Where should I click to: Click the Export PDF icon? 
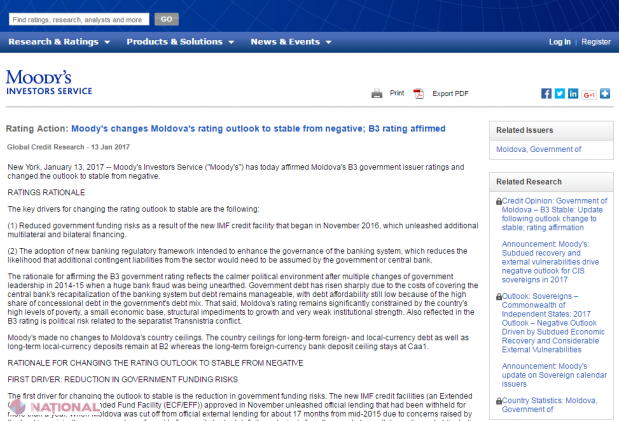(419, 93)
